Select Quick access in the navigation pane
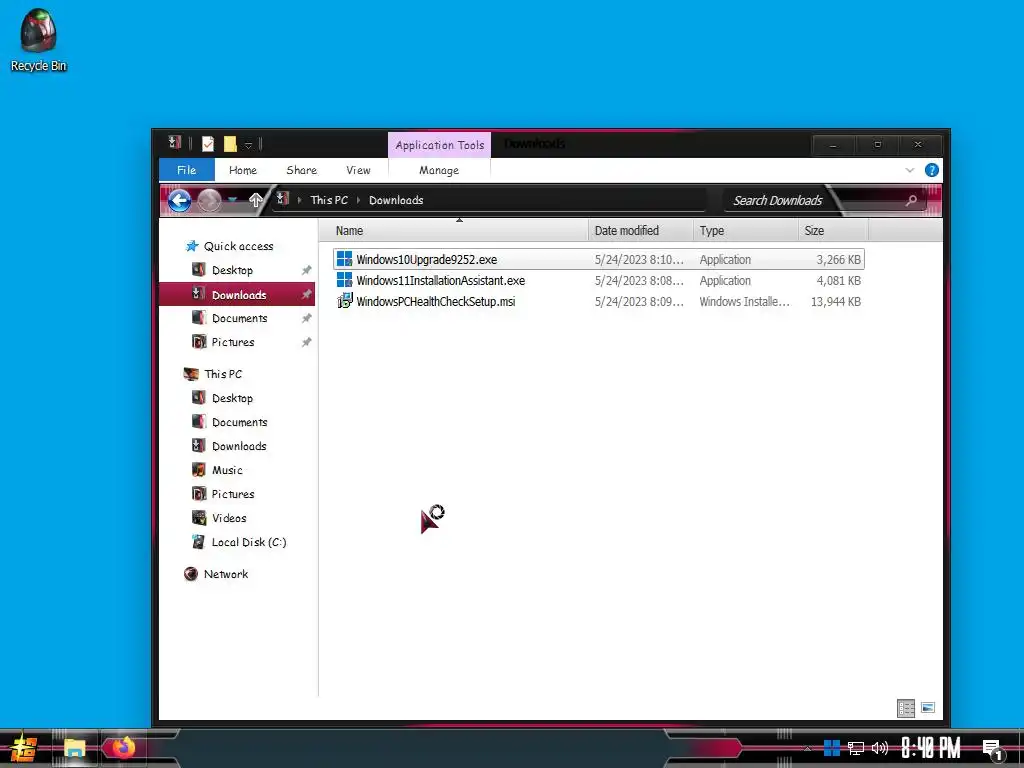The width and height of the screenshot is (1024, 768). (230, 246)
